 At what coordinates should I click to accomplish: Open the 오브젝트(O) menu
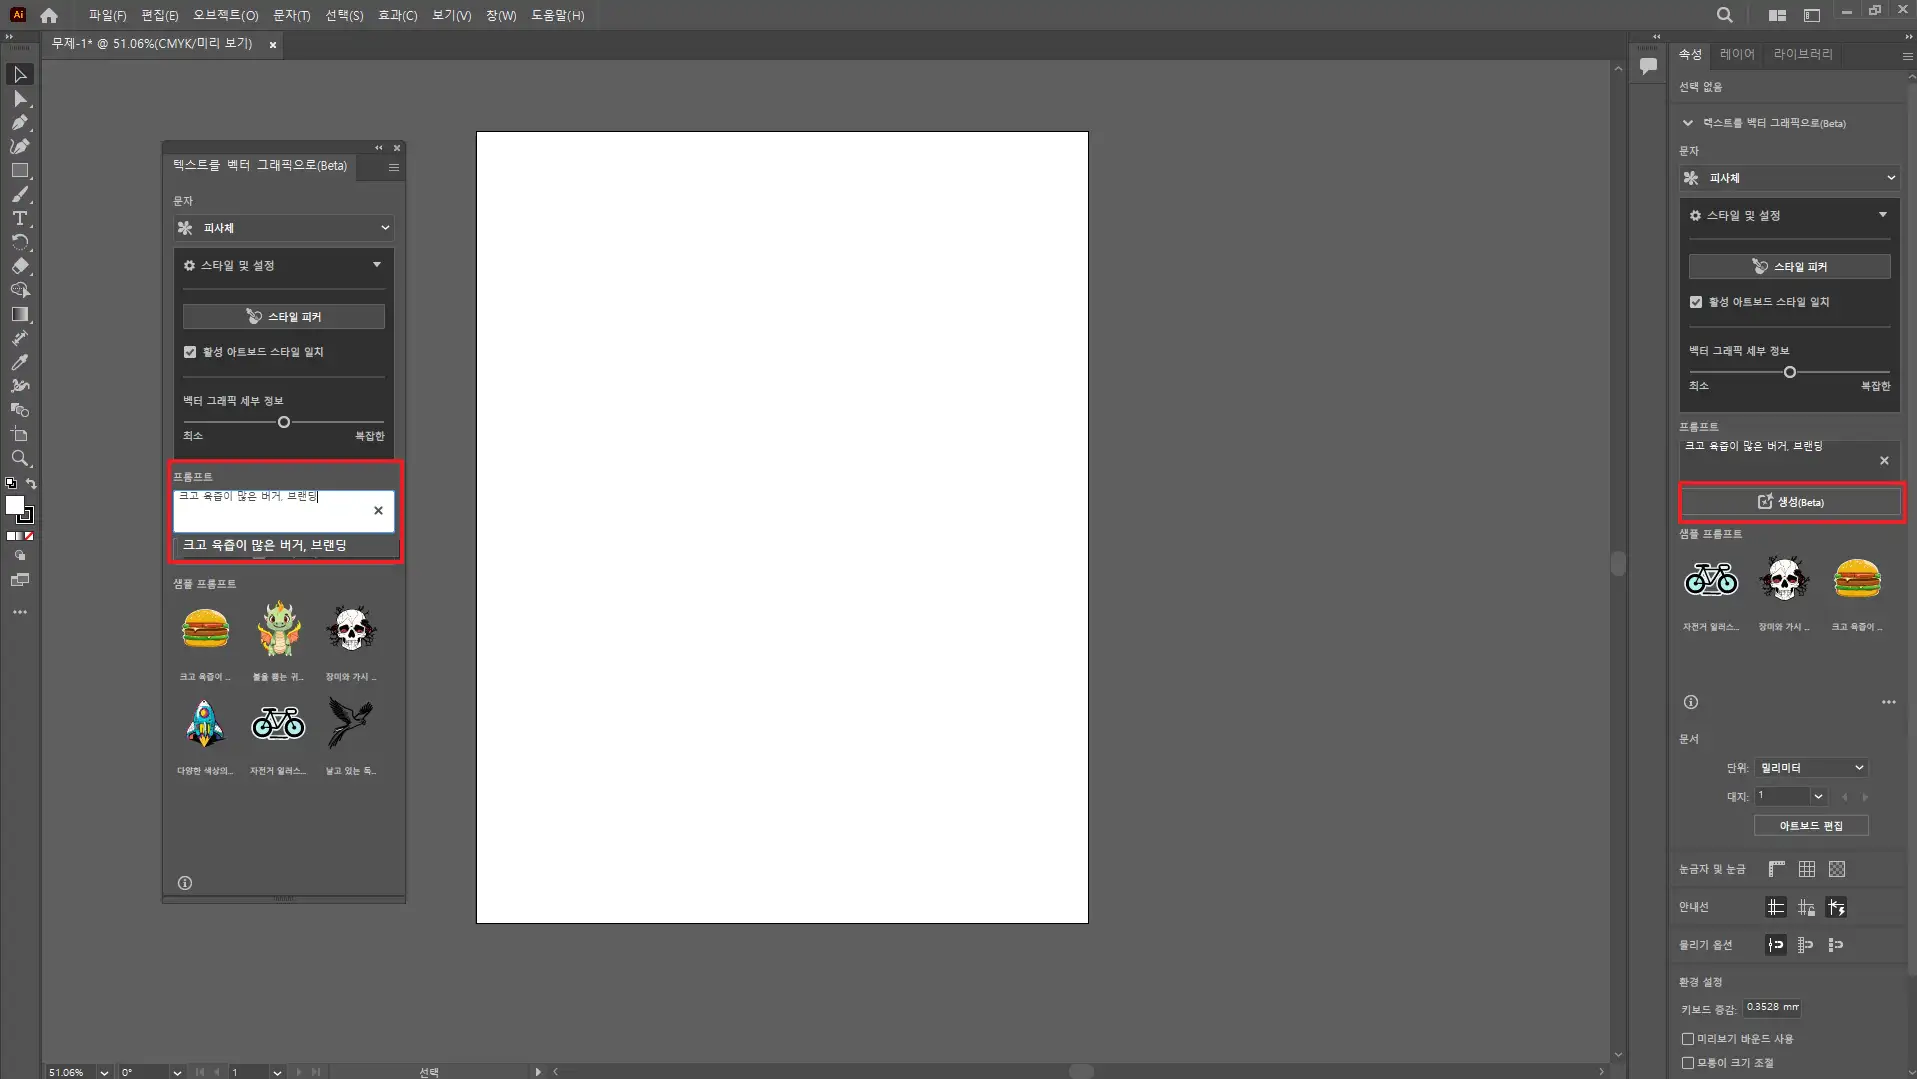pyautogui.click(x=225, y=15)
